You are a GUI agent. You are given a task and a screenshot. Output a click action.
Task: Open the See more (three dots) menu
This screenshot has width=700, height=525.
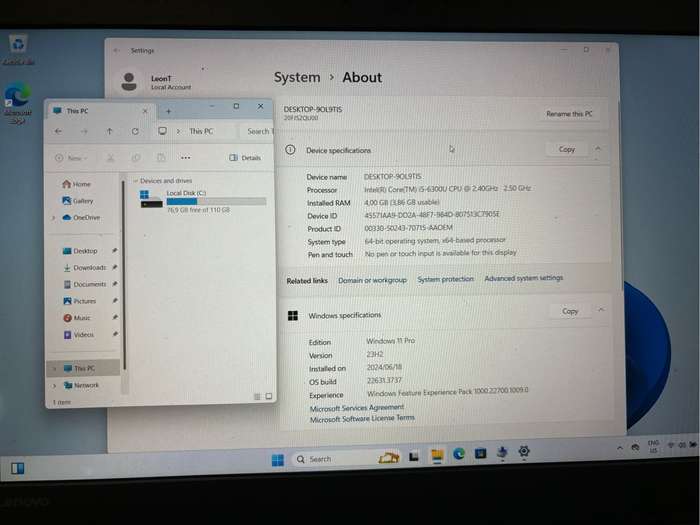[x=186, y=158]
